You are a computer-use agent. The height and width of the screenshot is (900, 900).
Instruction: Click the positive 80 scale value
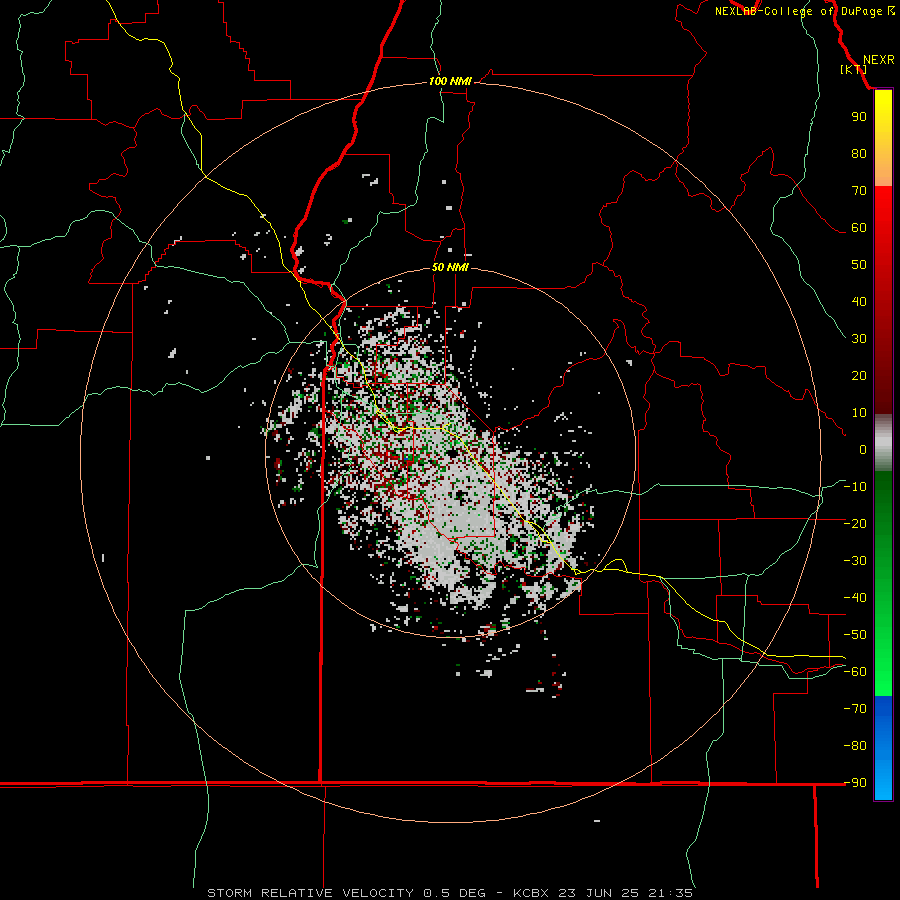[x=859, y=154]
